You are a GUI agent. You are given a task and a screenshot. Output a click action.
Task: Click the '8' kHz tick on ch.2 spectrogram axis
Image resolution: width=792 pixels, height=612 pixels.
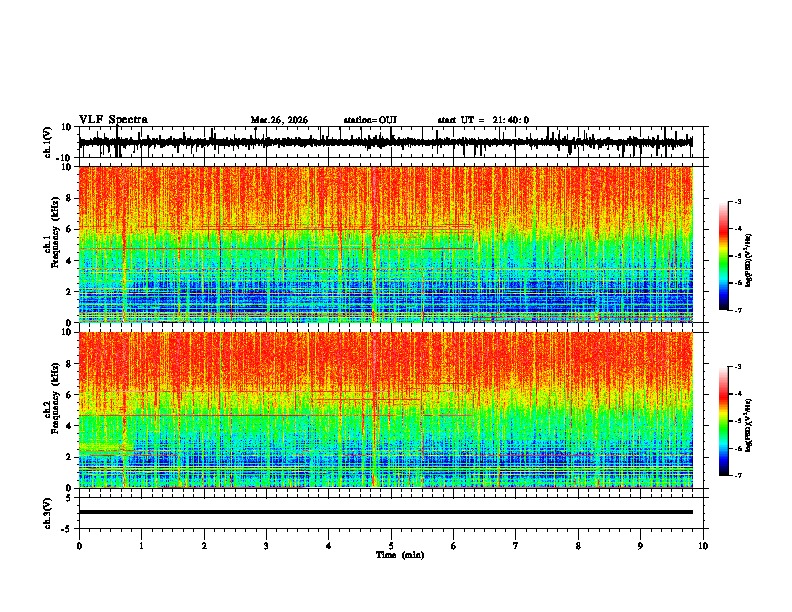(x=70, y=364)
